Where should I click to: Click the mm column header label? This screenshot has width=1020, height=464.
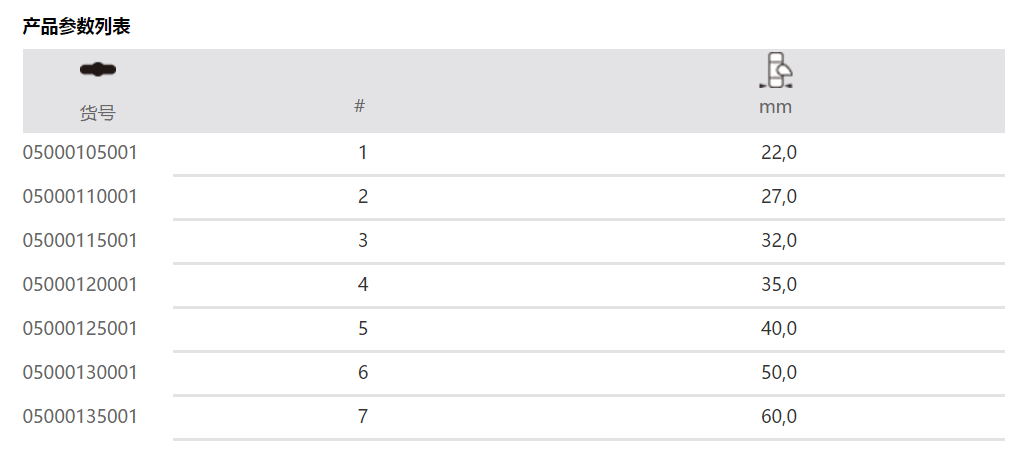tap(776, 107)
